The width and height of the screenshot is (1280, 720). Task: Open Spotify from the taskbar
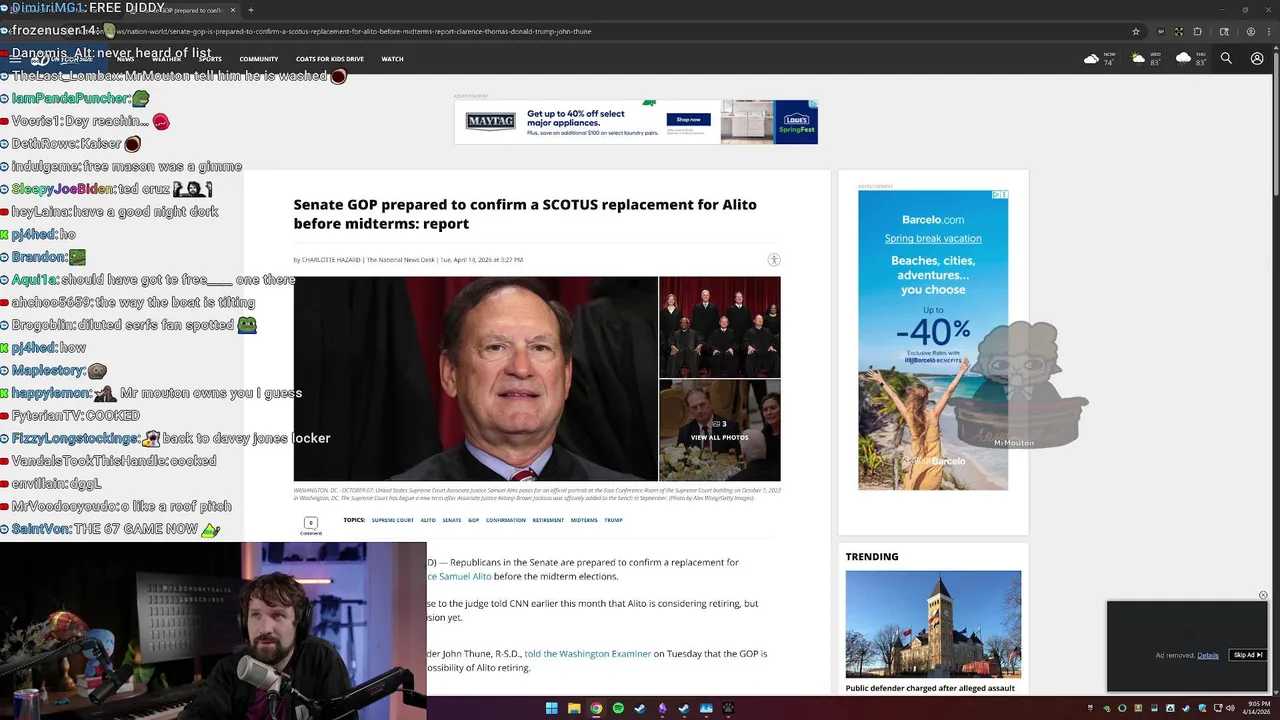point(617,708)
